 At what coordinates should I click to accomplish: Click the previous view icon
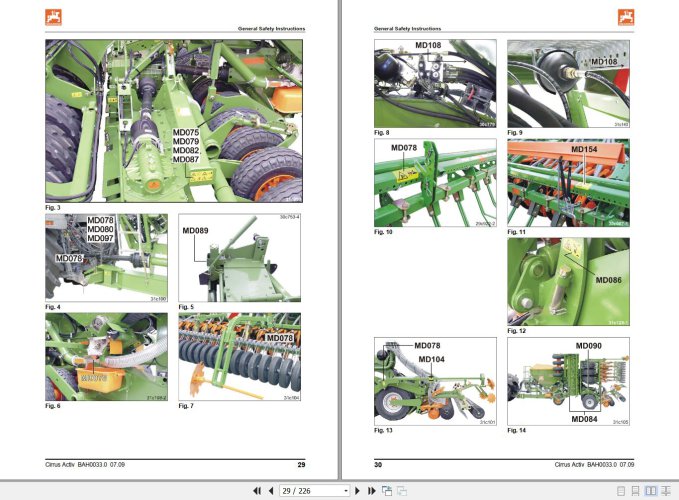point(387,491)
